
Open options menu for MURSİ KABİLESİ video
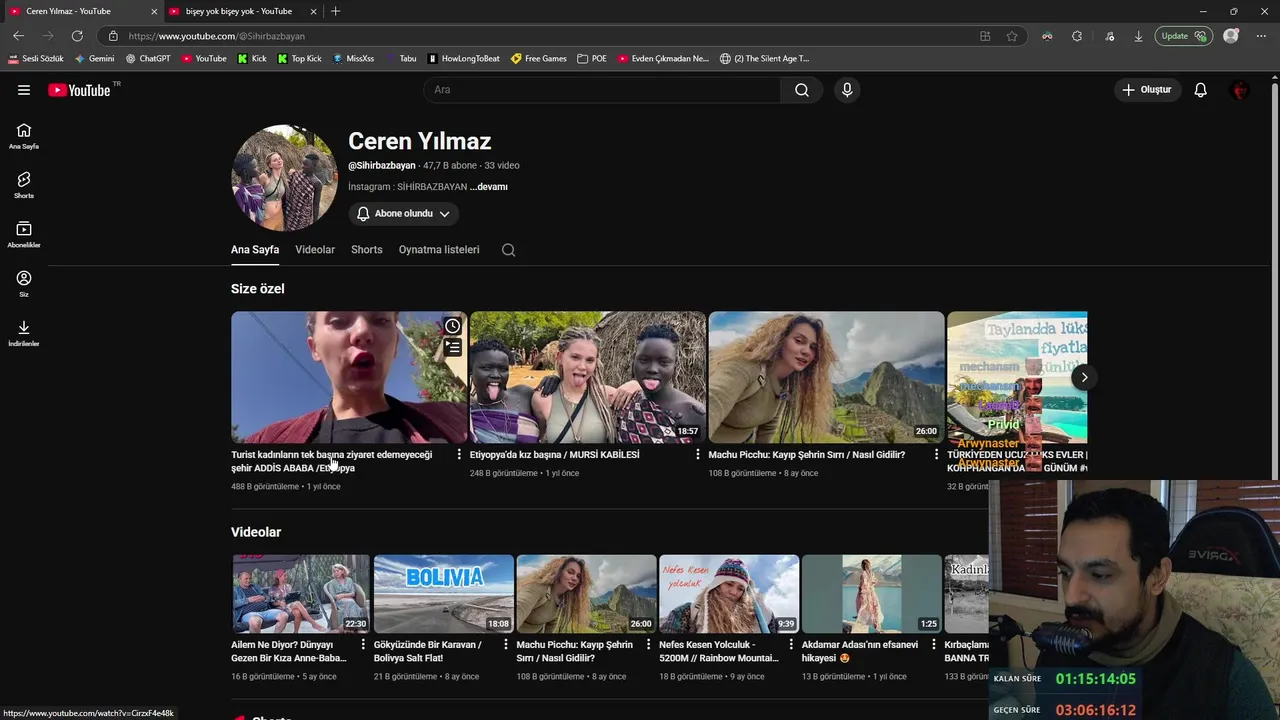[x=698, y=455]
